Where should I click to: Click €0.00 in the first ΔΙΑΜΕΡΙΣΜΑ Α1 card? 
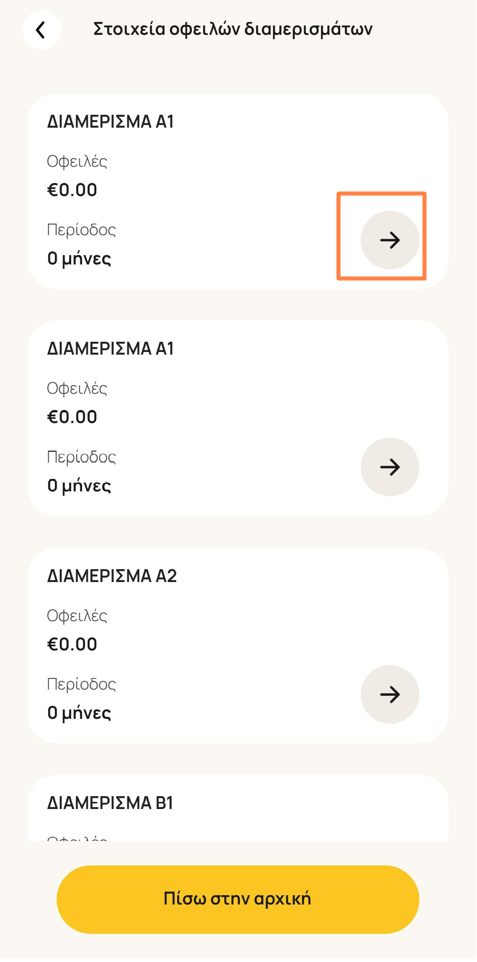[72, 190]
